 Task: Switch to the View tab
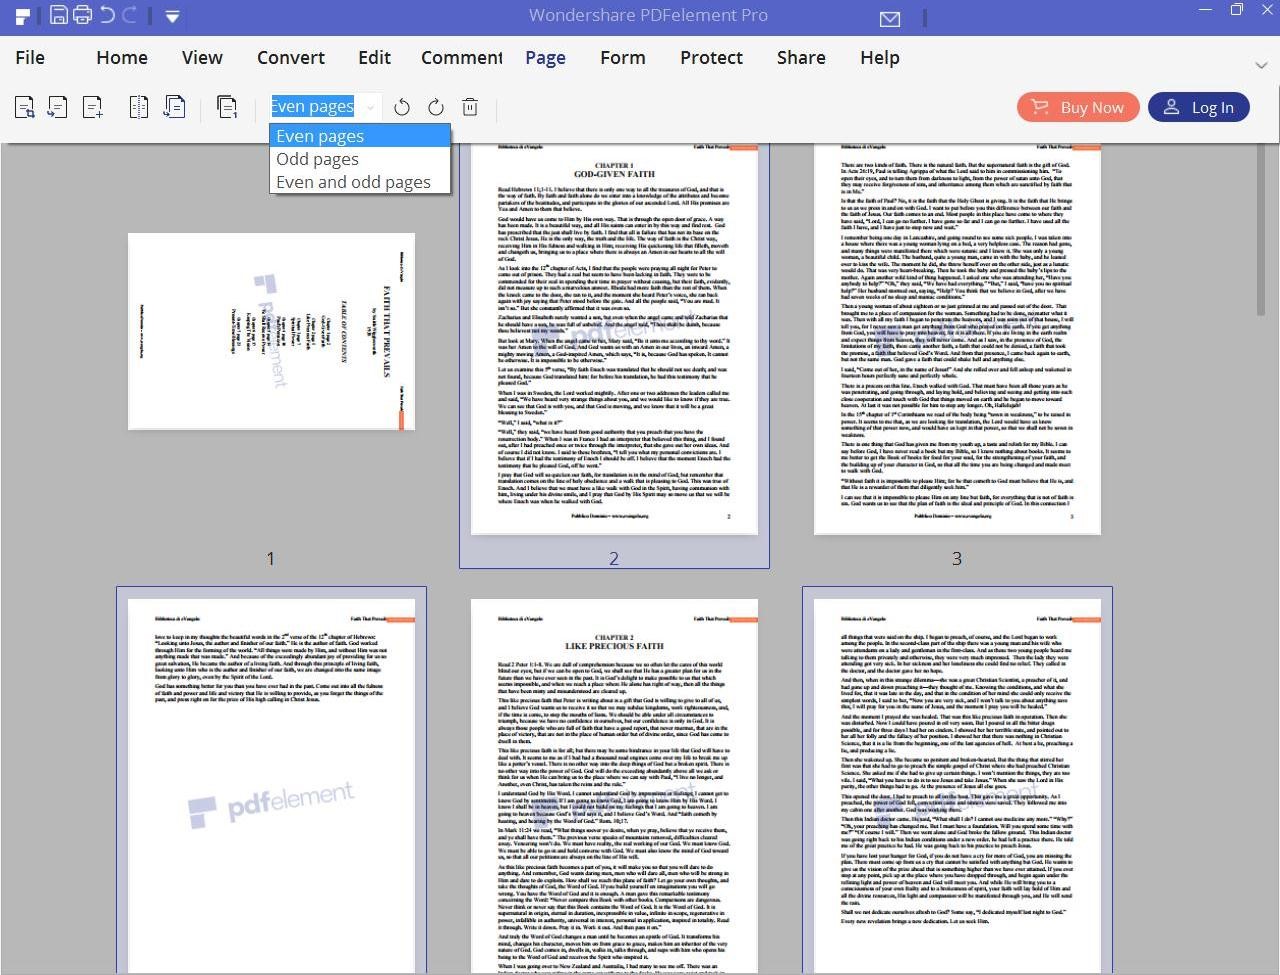point(202,57)
